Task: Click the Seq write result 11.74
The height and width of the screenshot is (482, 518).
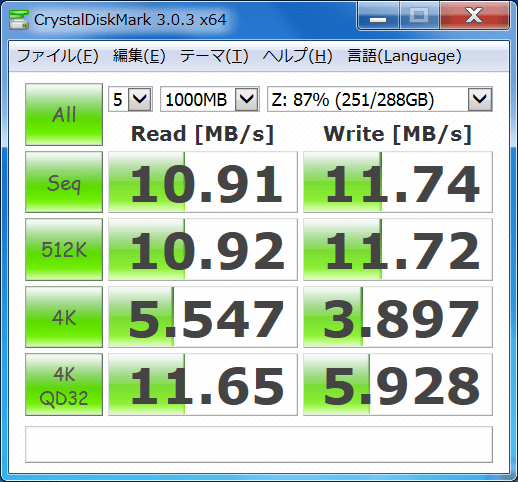Action: [398, 182]
